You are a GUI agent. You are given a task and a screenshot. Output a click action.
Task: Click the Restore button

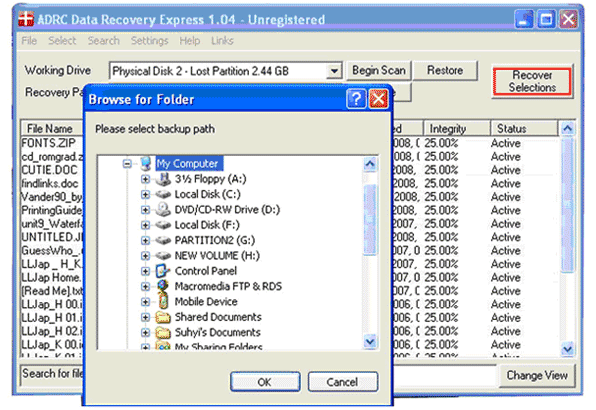pyautogui.click(x=445, y=70)
